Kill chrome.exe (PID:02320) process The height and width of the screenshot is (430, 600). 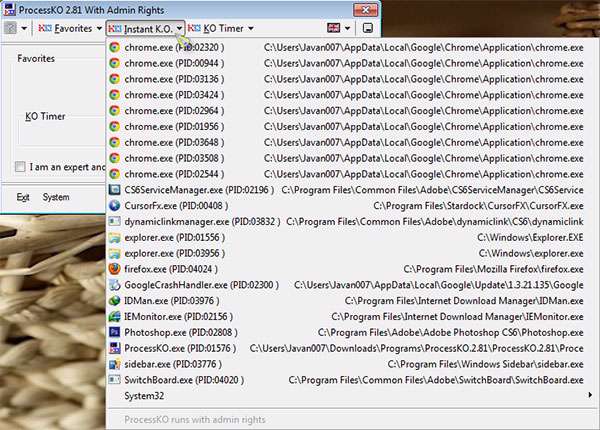point(350,47)
